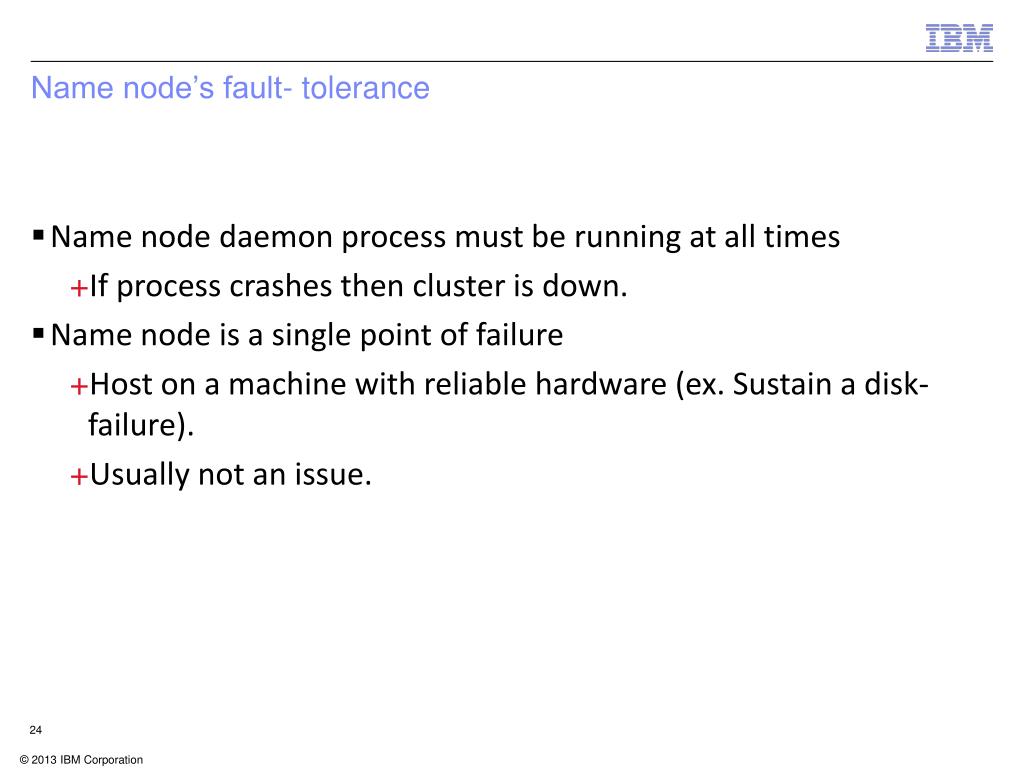Image resolution: width=1024 pixels, height=768 pixels.
Task: Click the '© 2013 IBM Corporation' footer
Action: [x=81, y=760]
